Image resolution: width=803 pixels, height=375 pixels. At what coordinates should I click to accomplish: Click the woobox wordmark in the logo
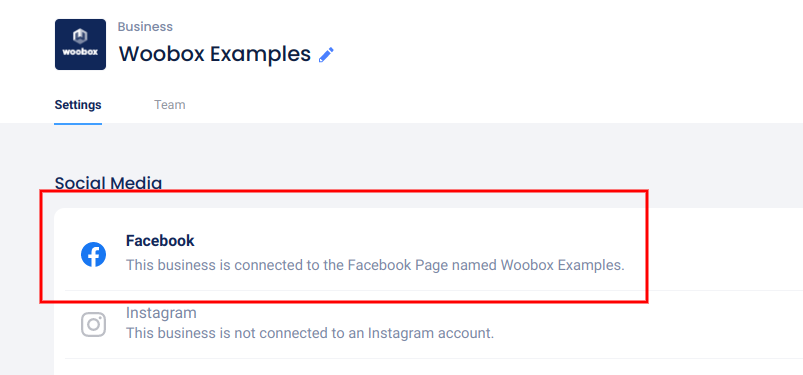pos(80,52)
